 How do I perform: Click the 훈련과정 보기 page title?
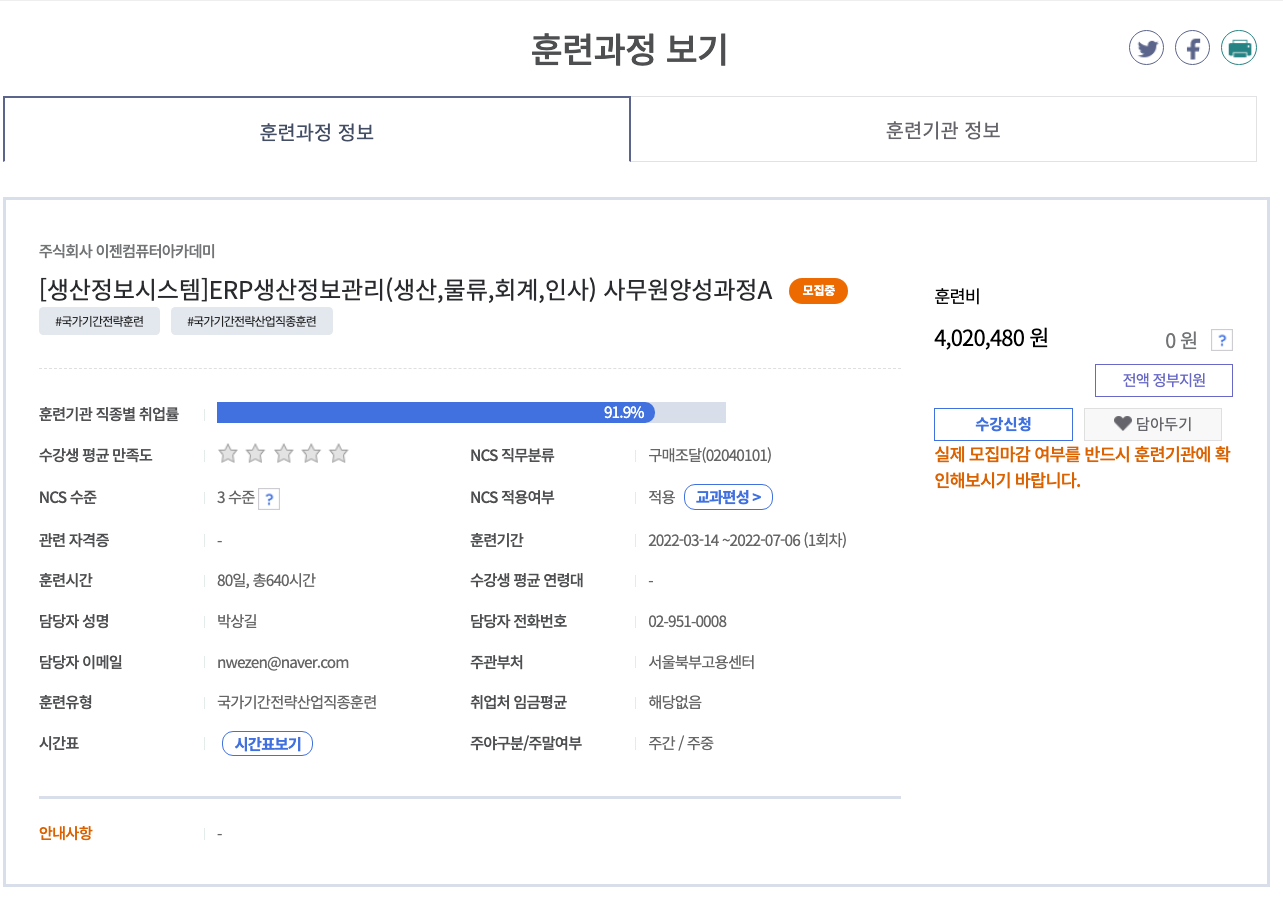point(630,50)
